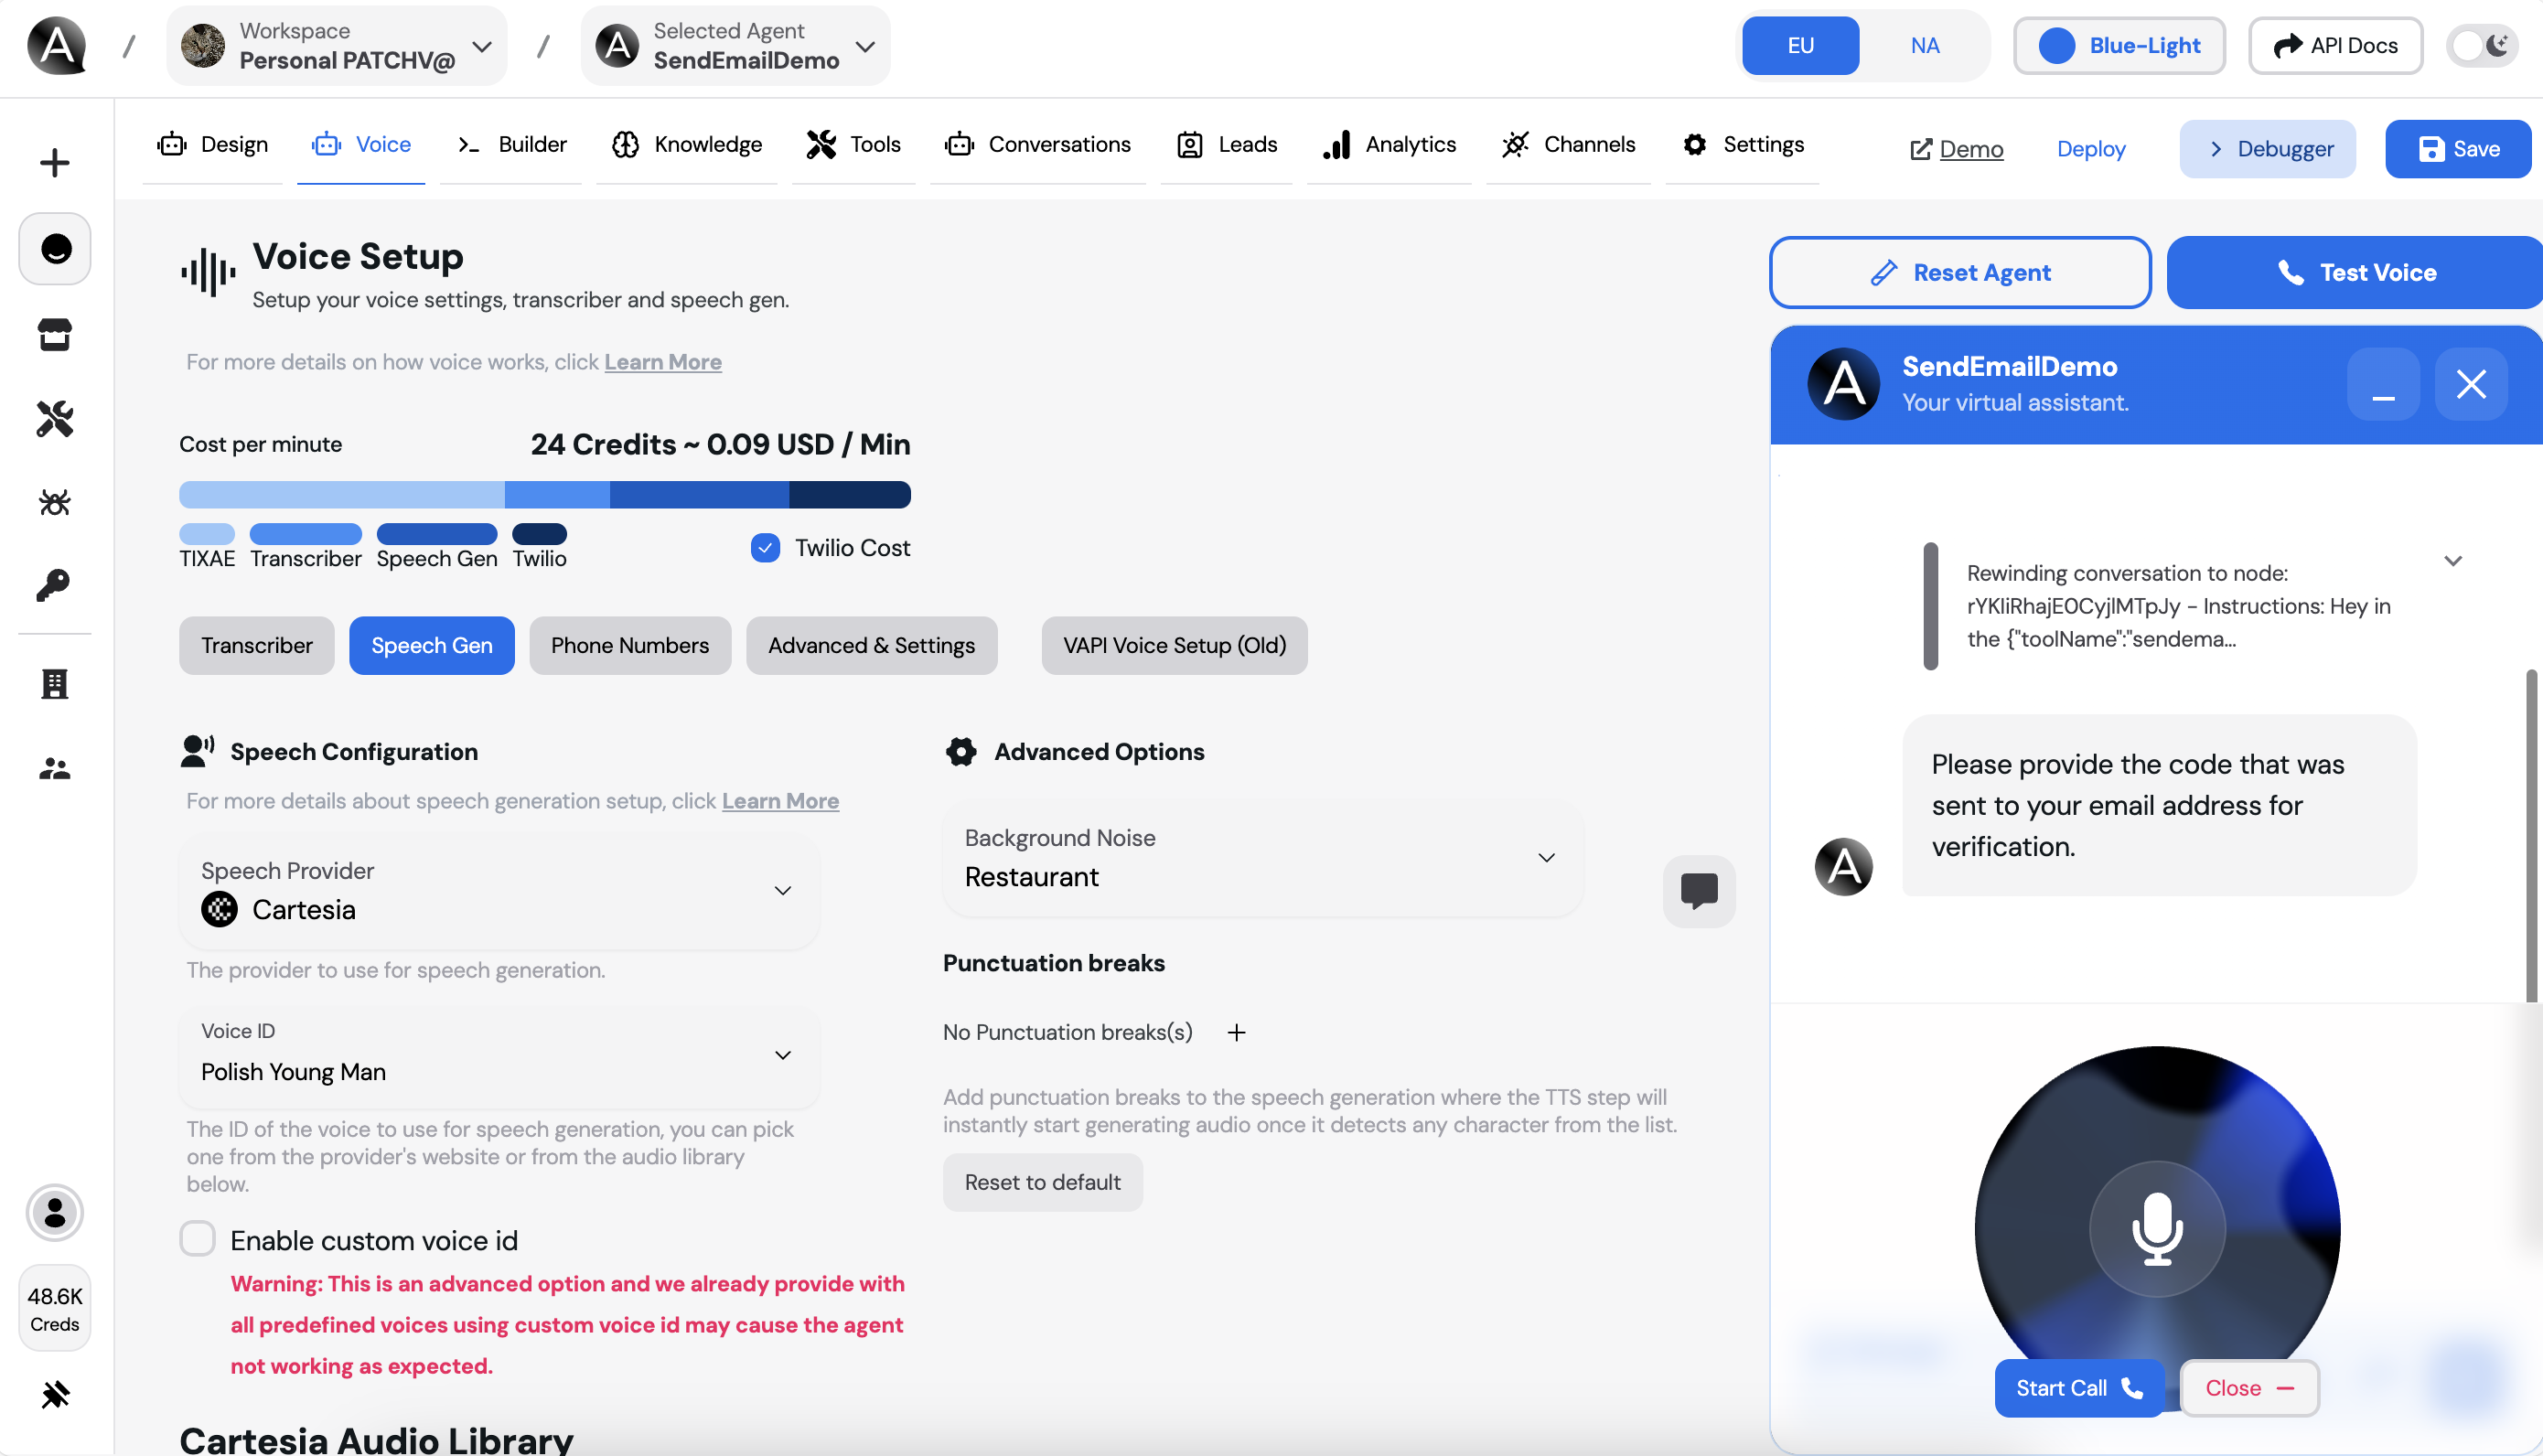Click the Start Call button
This screenshot has height=1456, width=2543.
pos(2079,1388)
